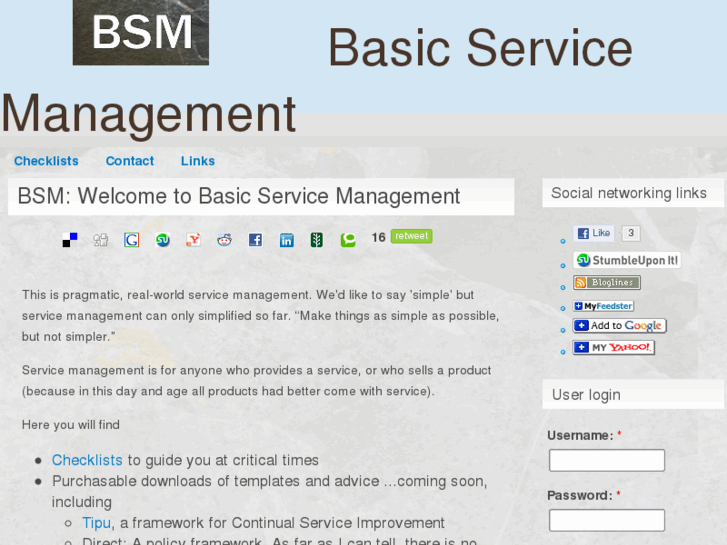Share via the Digg icon
The image size is (727, 545).
pyautogui.click(x=101, y=240)
